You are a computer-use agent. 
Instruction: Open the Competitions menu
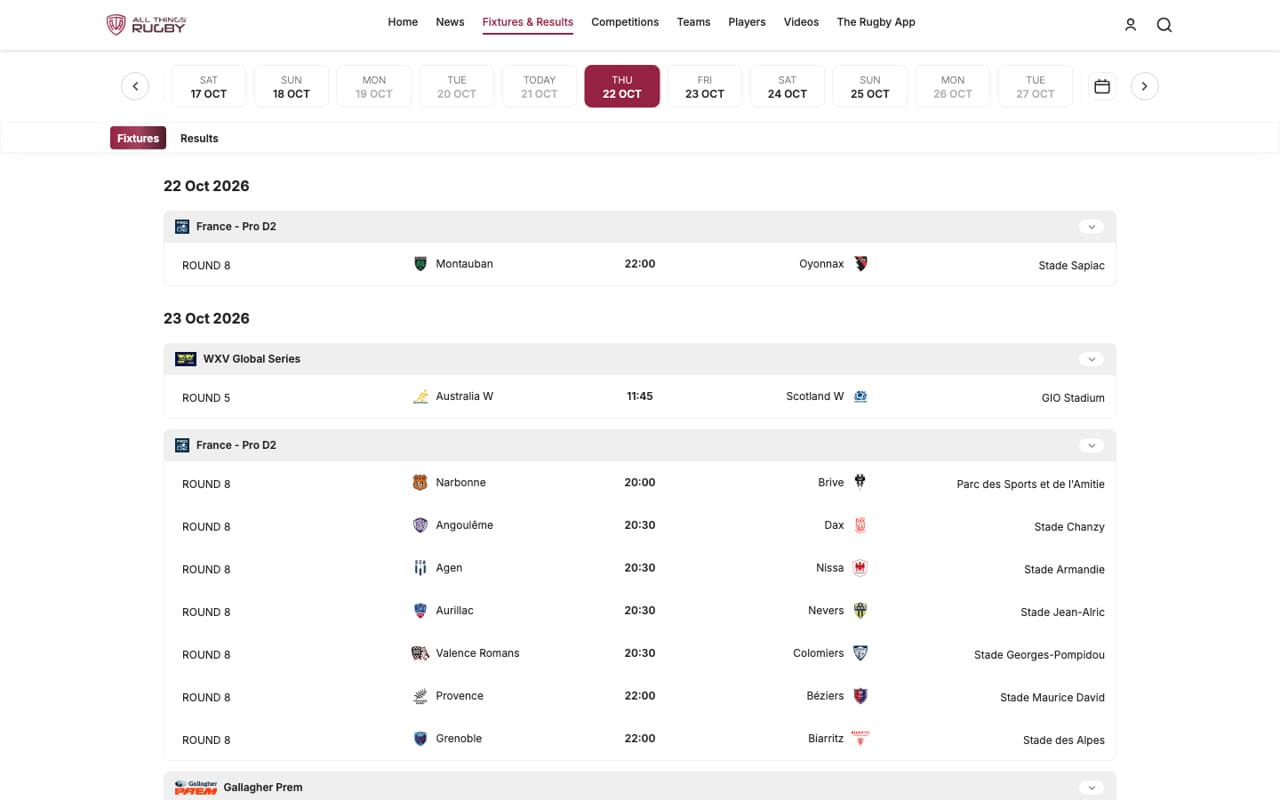[x=625, y=22]
